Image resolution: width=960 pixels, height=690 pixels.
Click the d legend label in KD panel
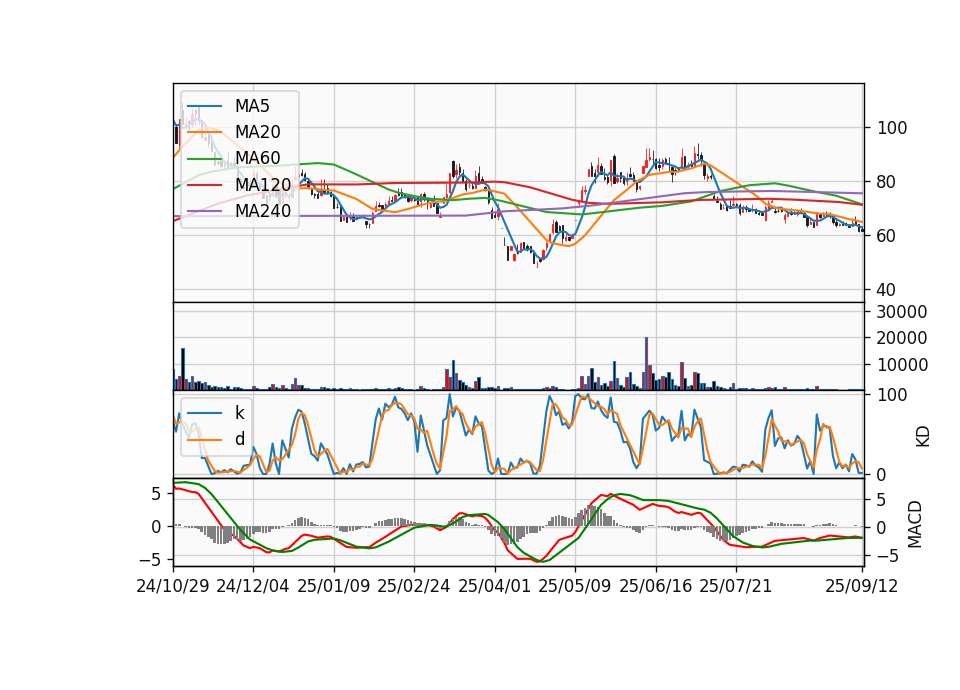[x=239, y=439]
